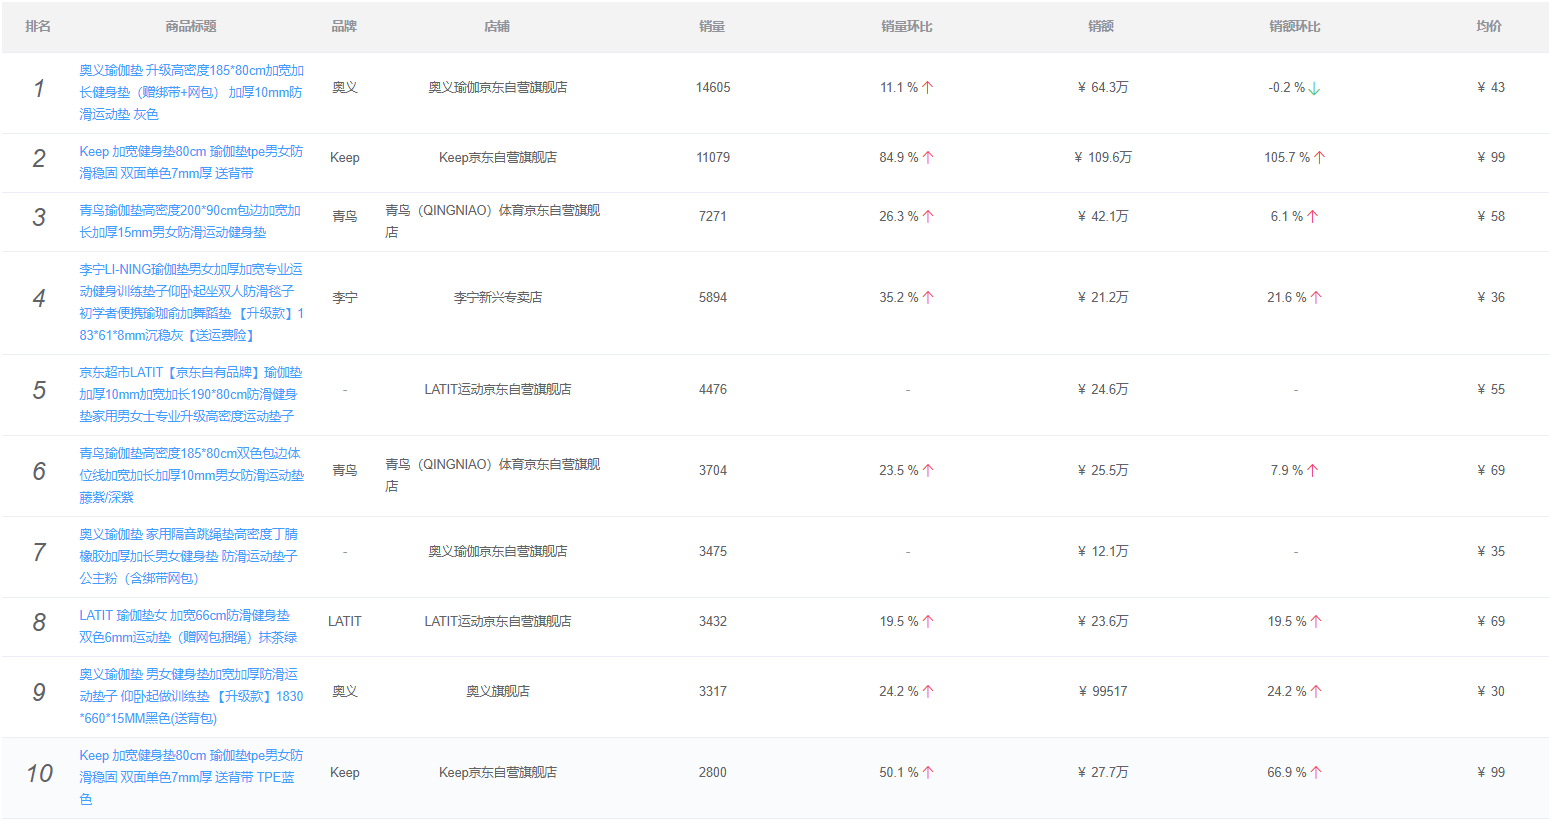
Task: Click revenue value ¥ 25.5万
Action: pyautogui.click(x=1103, y=471)
